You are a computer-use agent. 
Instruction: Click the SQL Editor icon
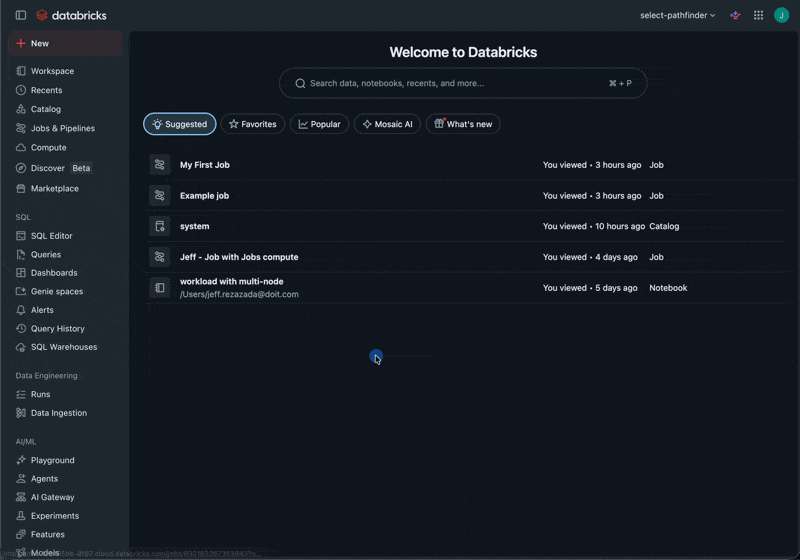21,236
